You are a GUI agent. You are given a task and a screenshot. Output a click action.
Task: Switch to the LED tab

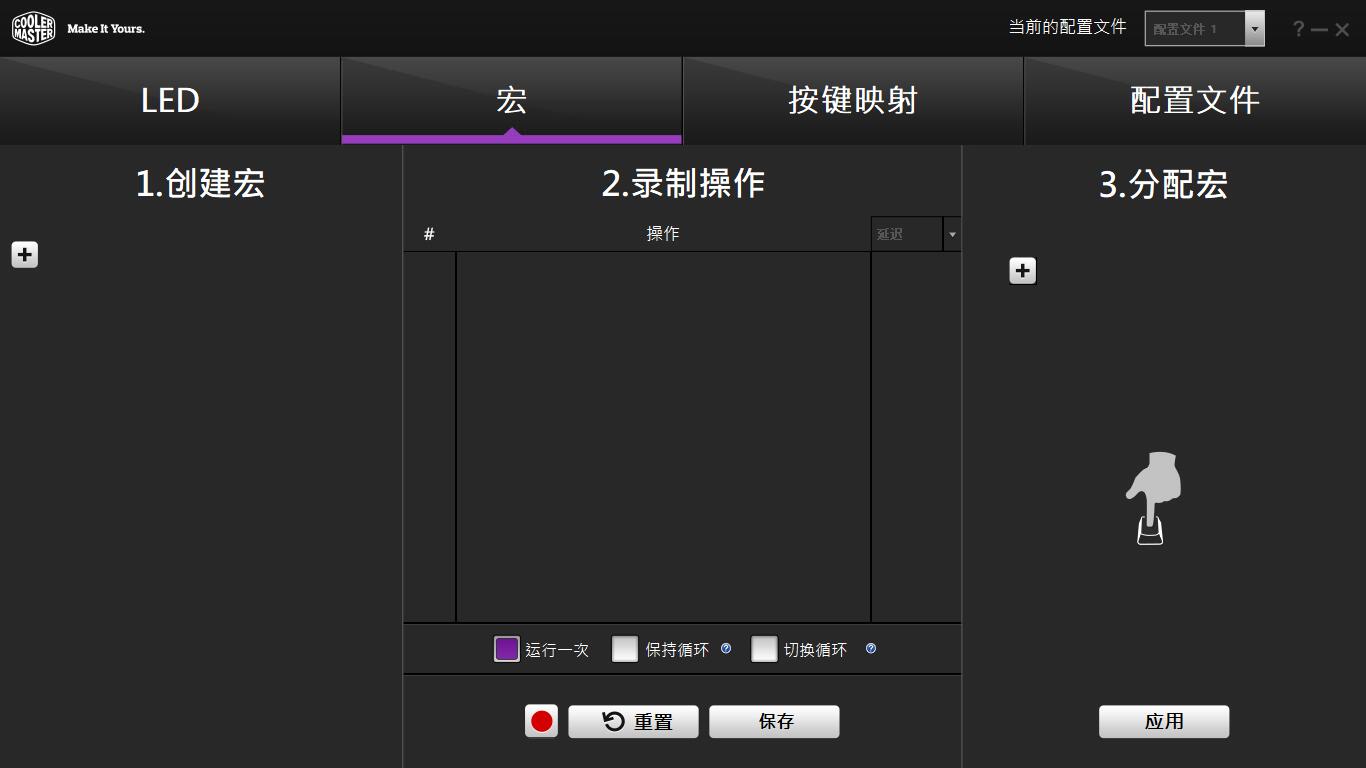coord(170,100)
